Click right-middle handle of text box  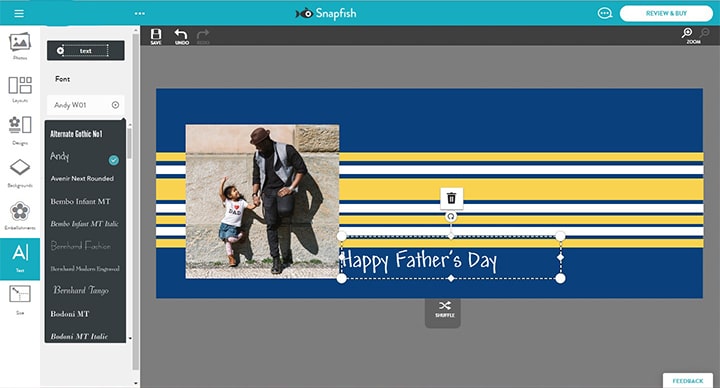(560, 257)
